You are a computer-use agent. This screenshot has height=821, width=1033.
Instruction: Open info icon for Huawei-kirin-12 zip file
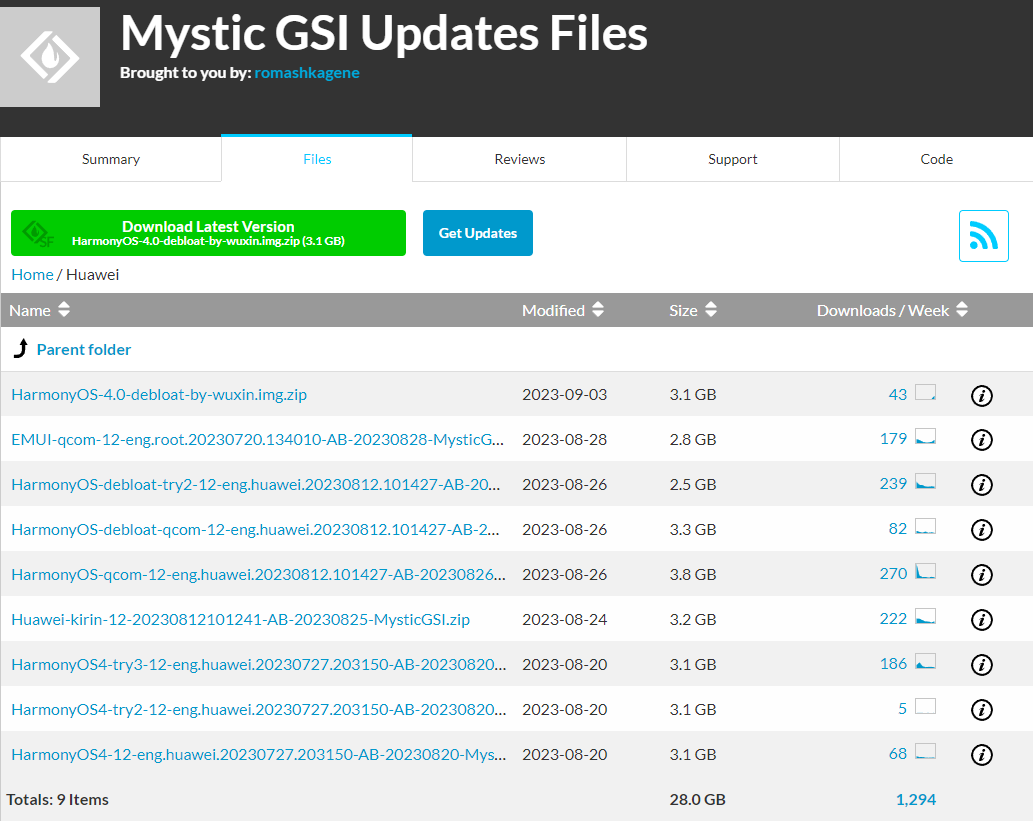pos(981,620)
